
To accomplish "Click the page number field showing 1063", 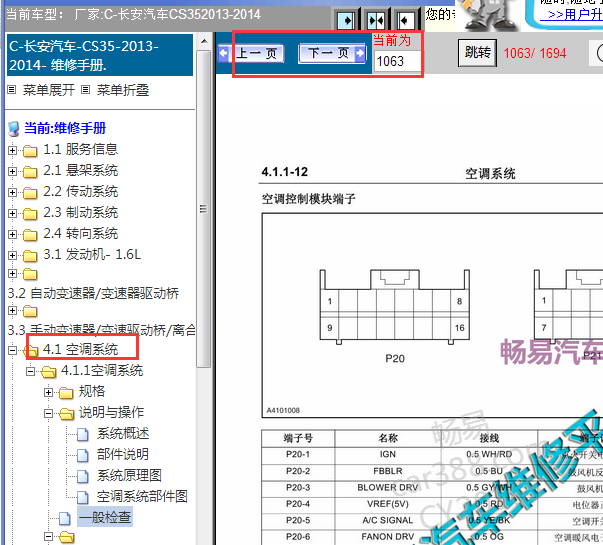I will 397,62.
